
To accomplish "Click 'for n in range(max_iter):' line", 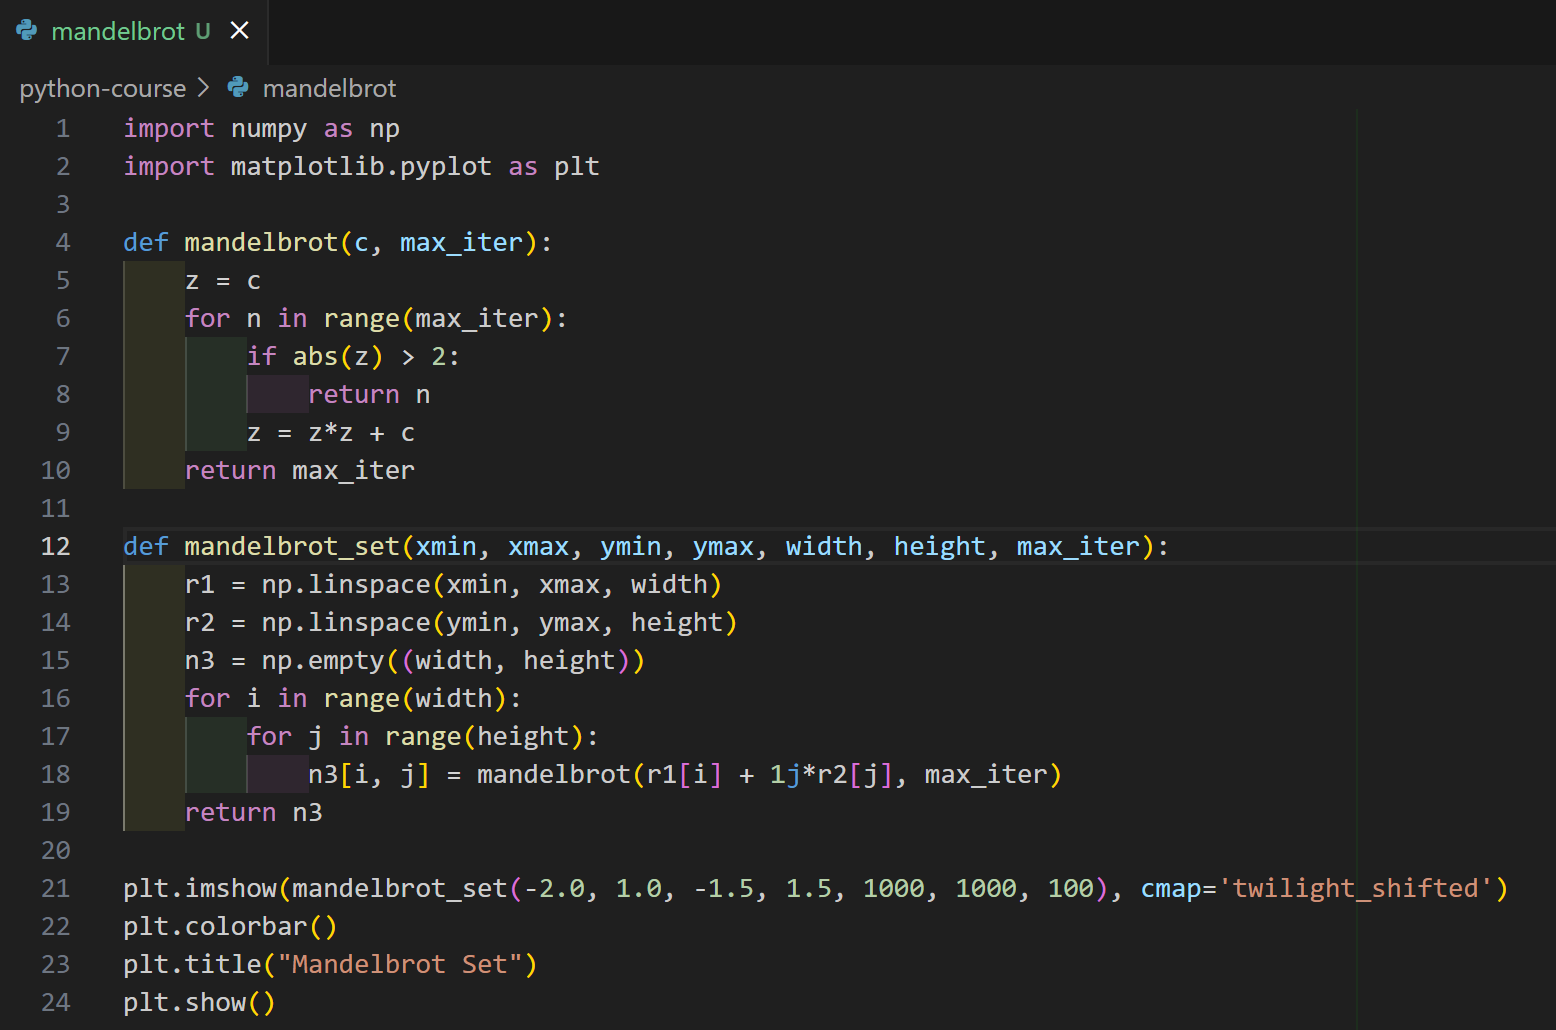I will pyautogui.click(x=376, y=318).
